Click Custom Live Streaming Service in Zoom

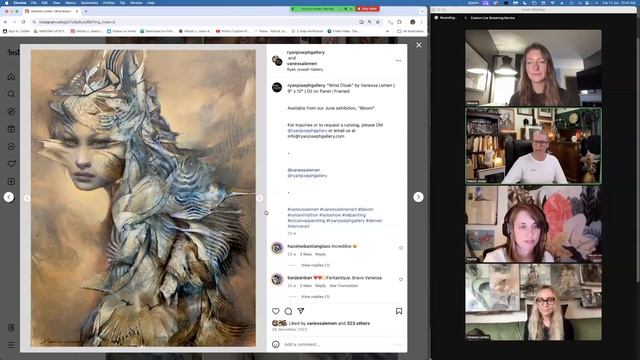coord(492,18)
